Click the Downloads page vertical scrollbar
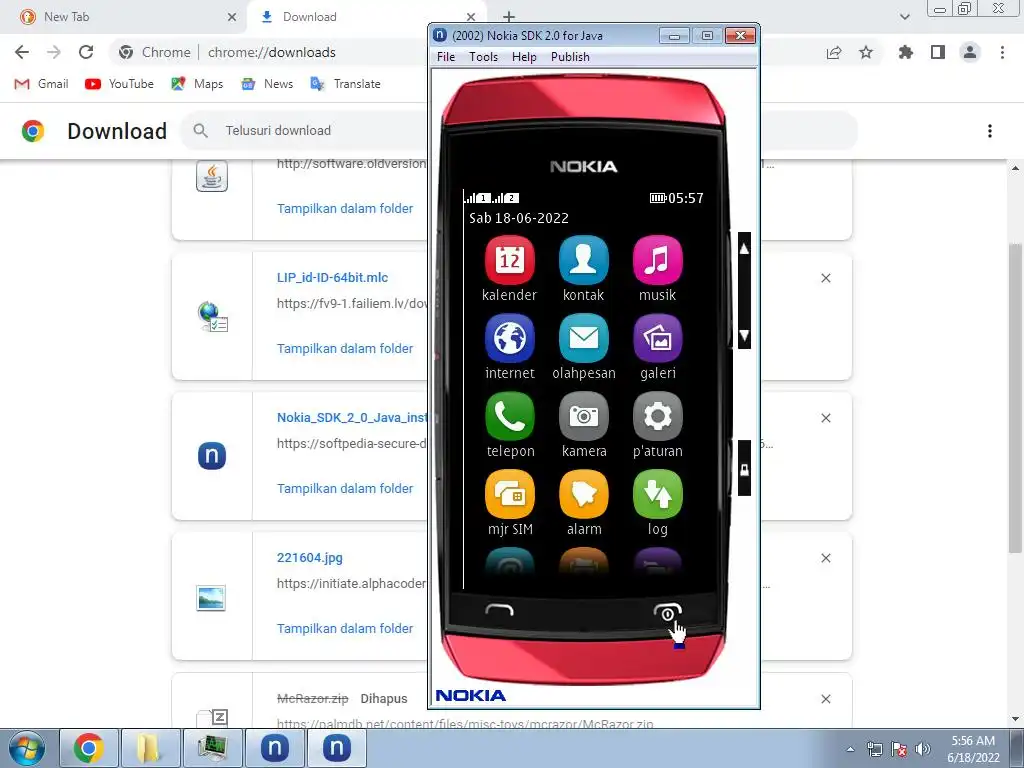The width and height of the screenshot is (1024, 768). (1016, 398)
